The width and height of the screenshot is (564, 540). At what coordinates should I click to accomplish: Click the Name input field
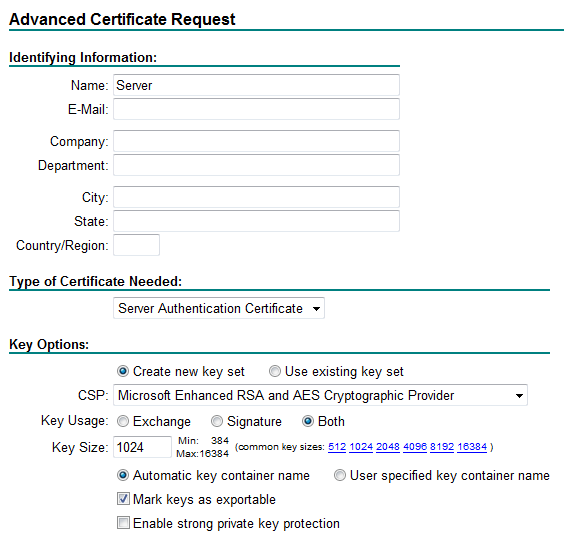point(256,85)
